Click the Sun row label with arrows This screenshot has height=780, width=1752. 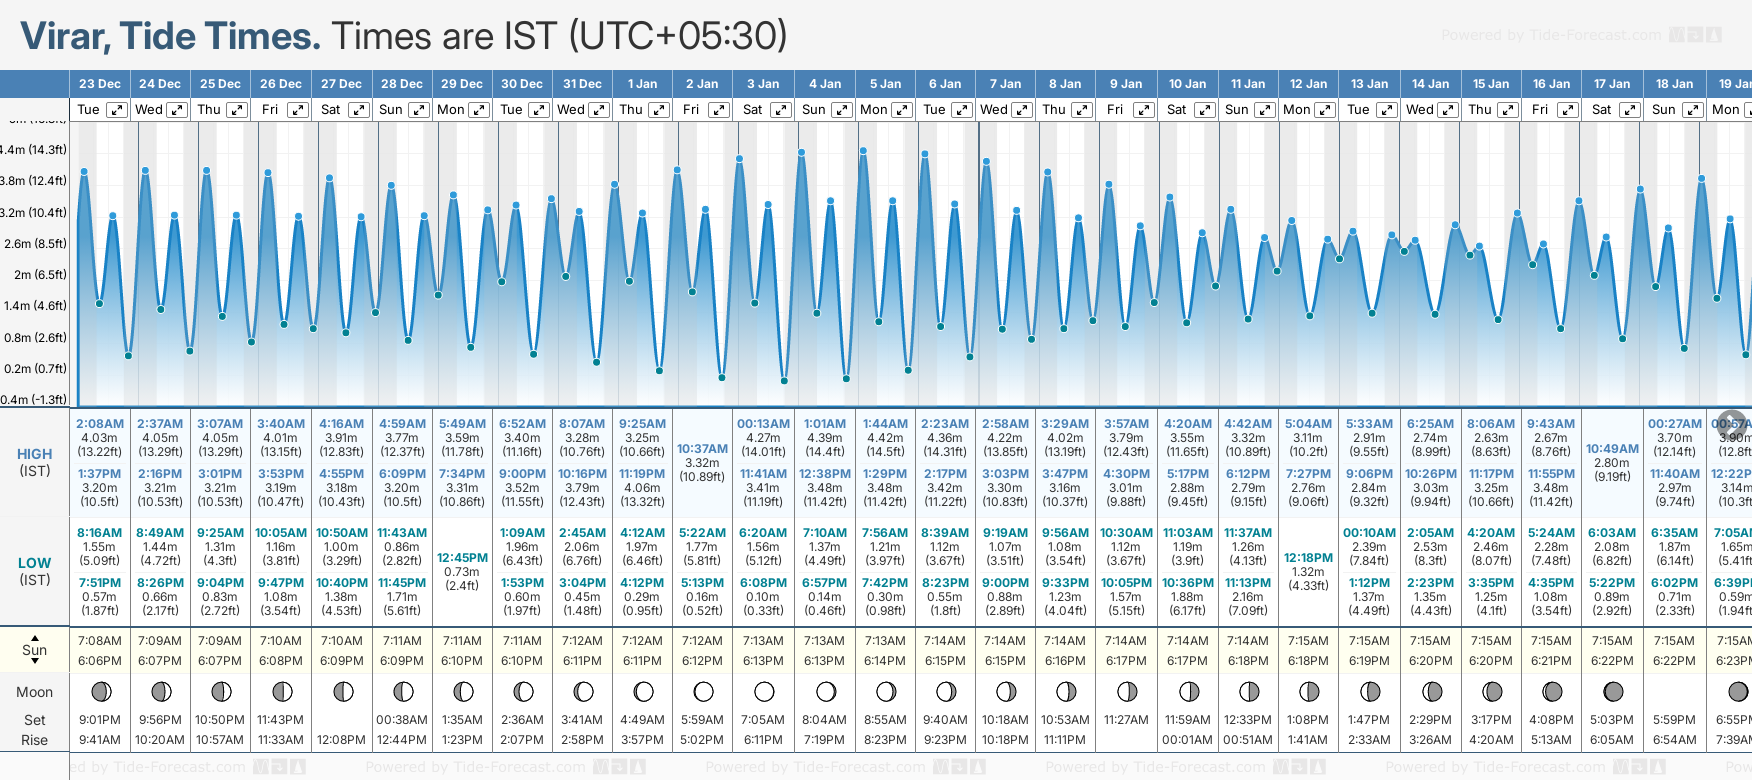pos(35,649)
